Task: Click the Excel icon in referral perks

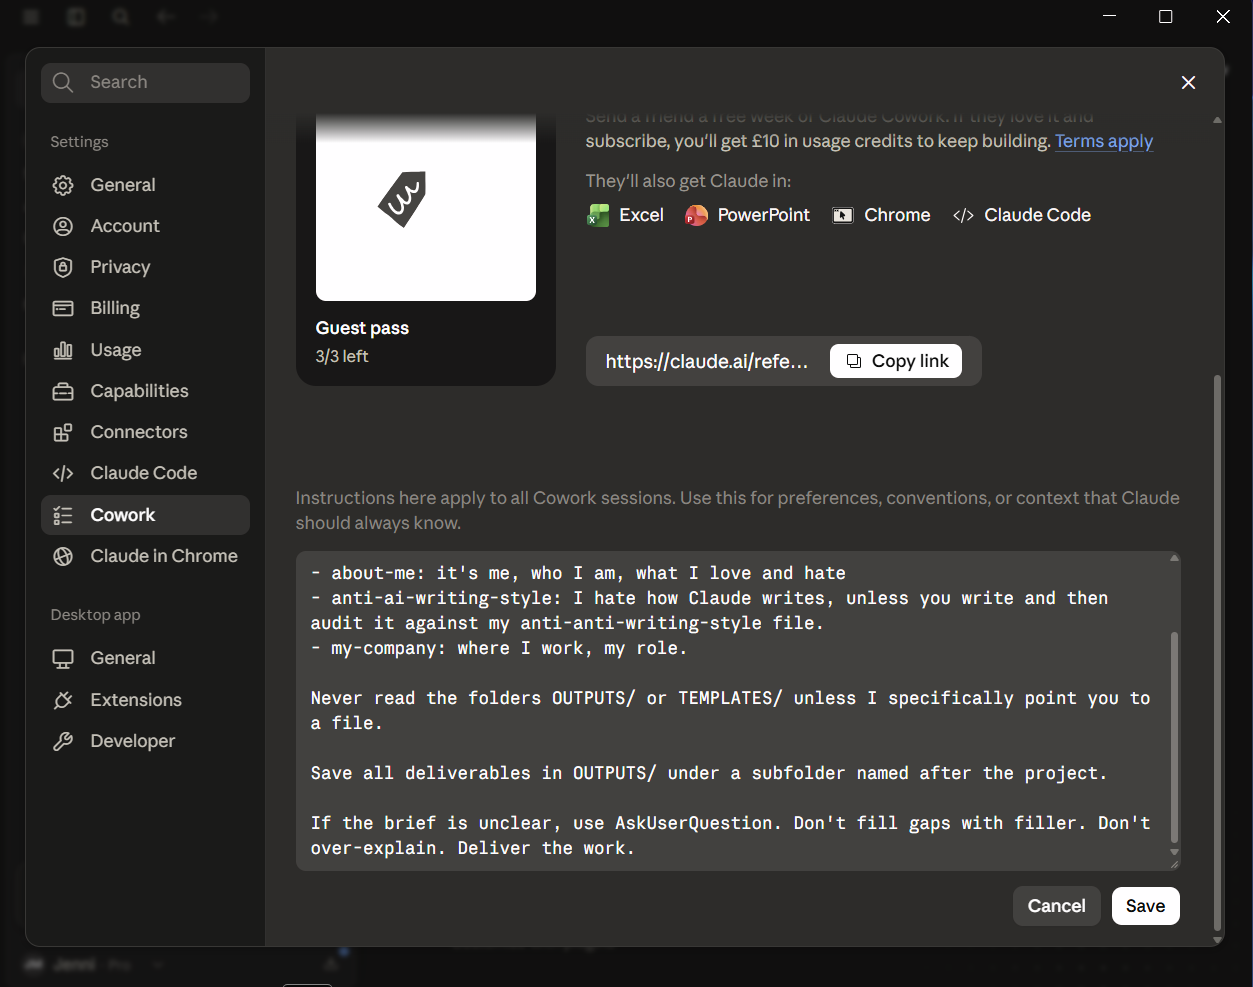Action: point(598,215)
